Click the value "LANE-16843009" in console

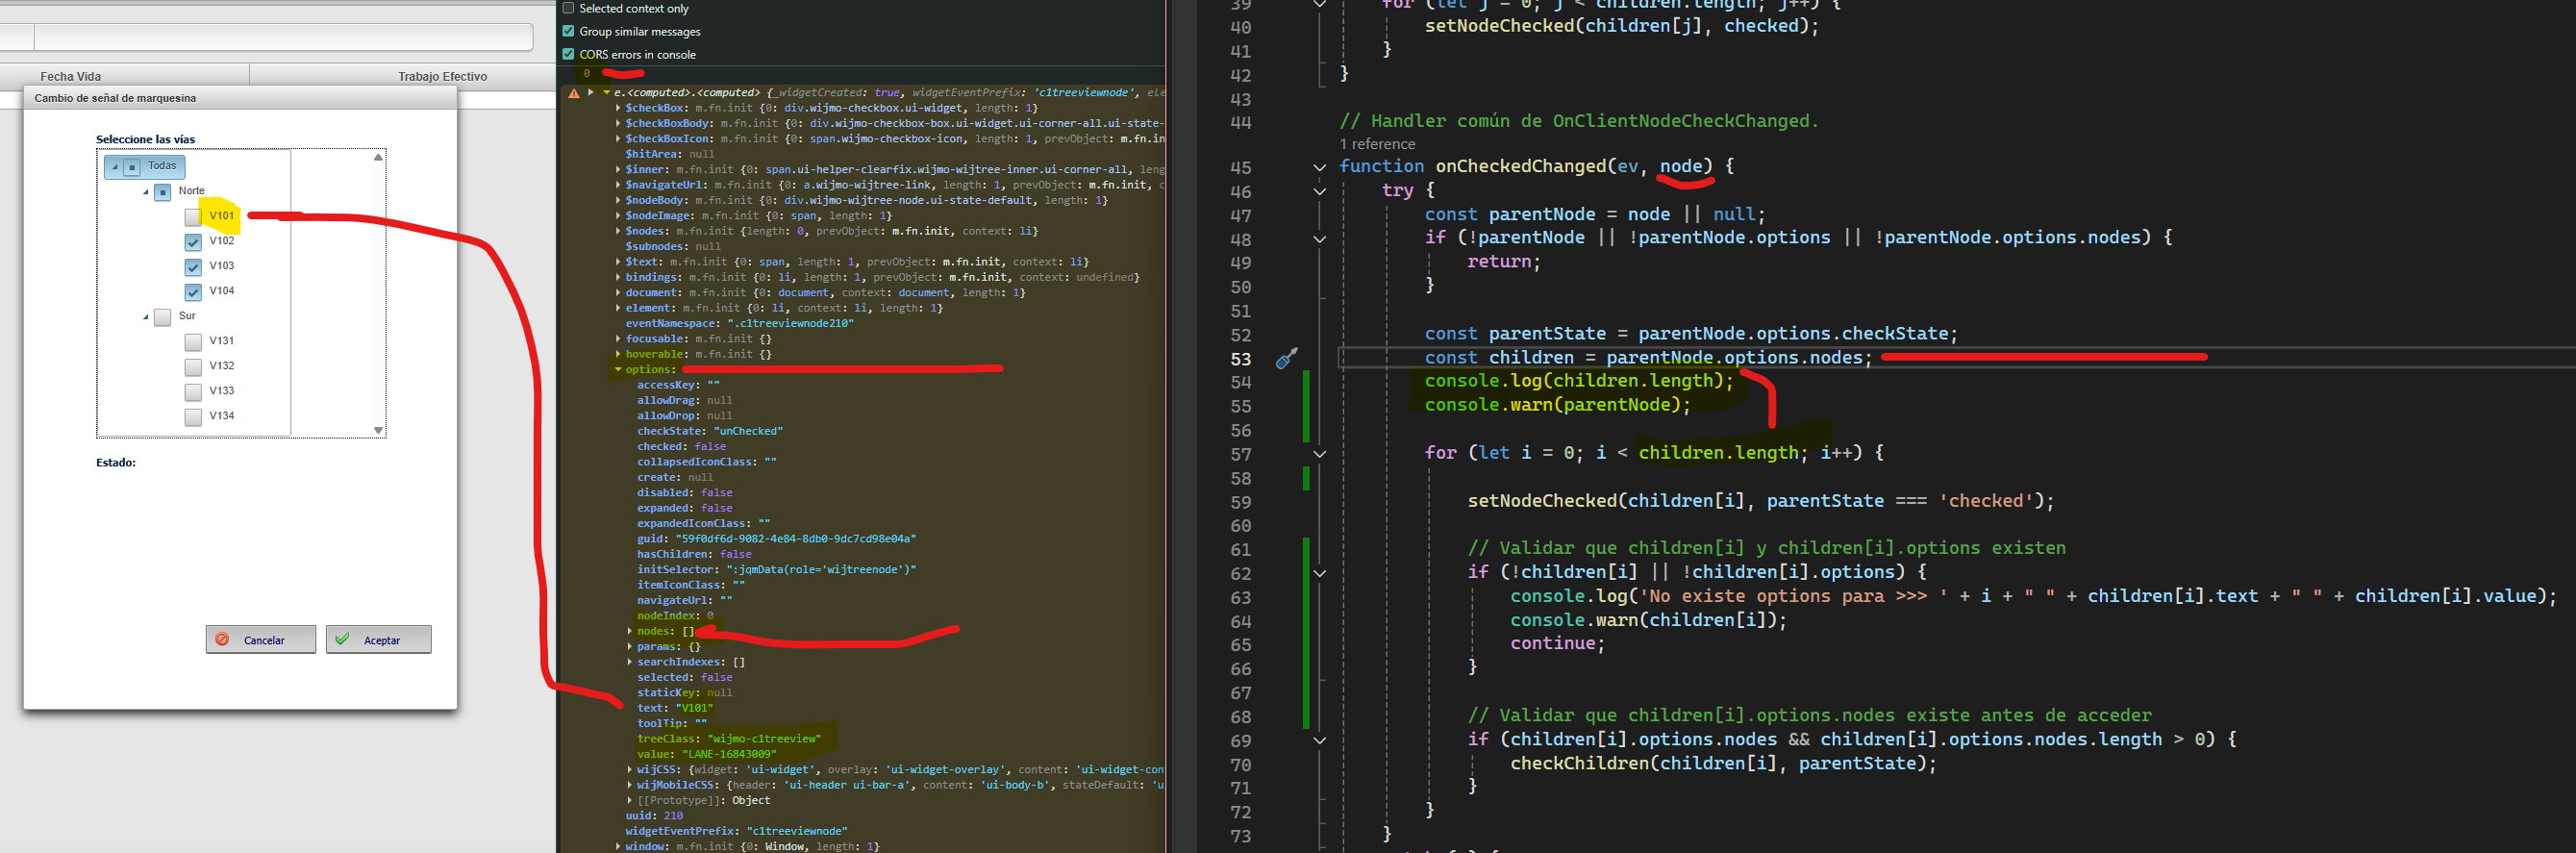click(729, 754)
